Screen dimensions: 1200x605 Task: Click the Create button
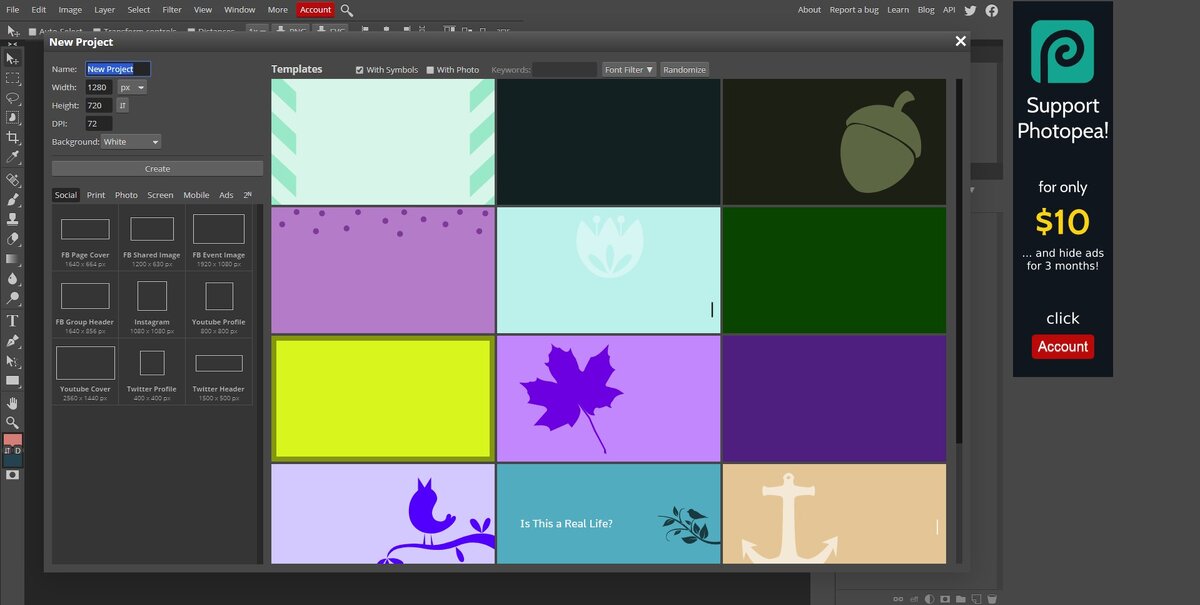pyautogui.click(x=157, y=169)
